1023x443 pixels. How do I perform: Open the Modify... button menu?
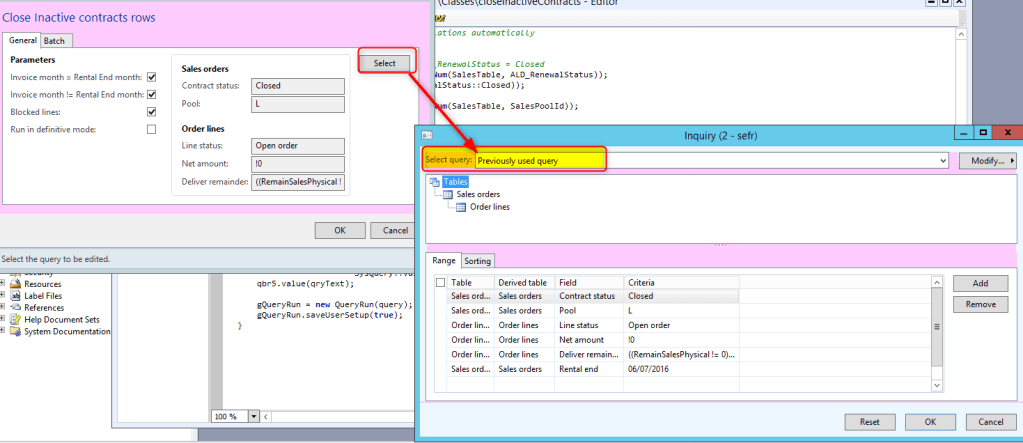point(986,160)
